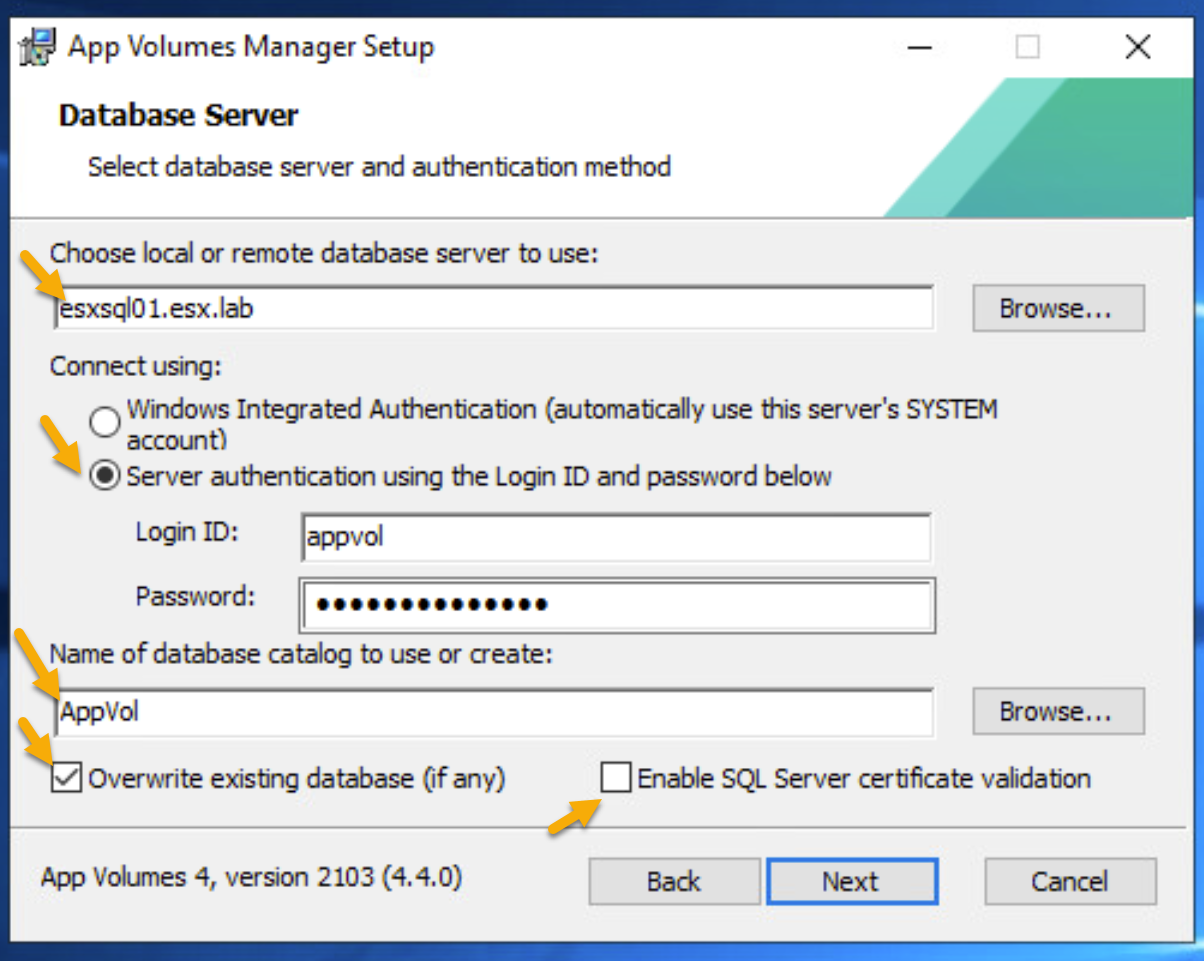The width and height of the screenshot is (1204, 961).
Task: Click the "Database Server" heading text
Action: (x=179, y=116)
